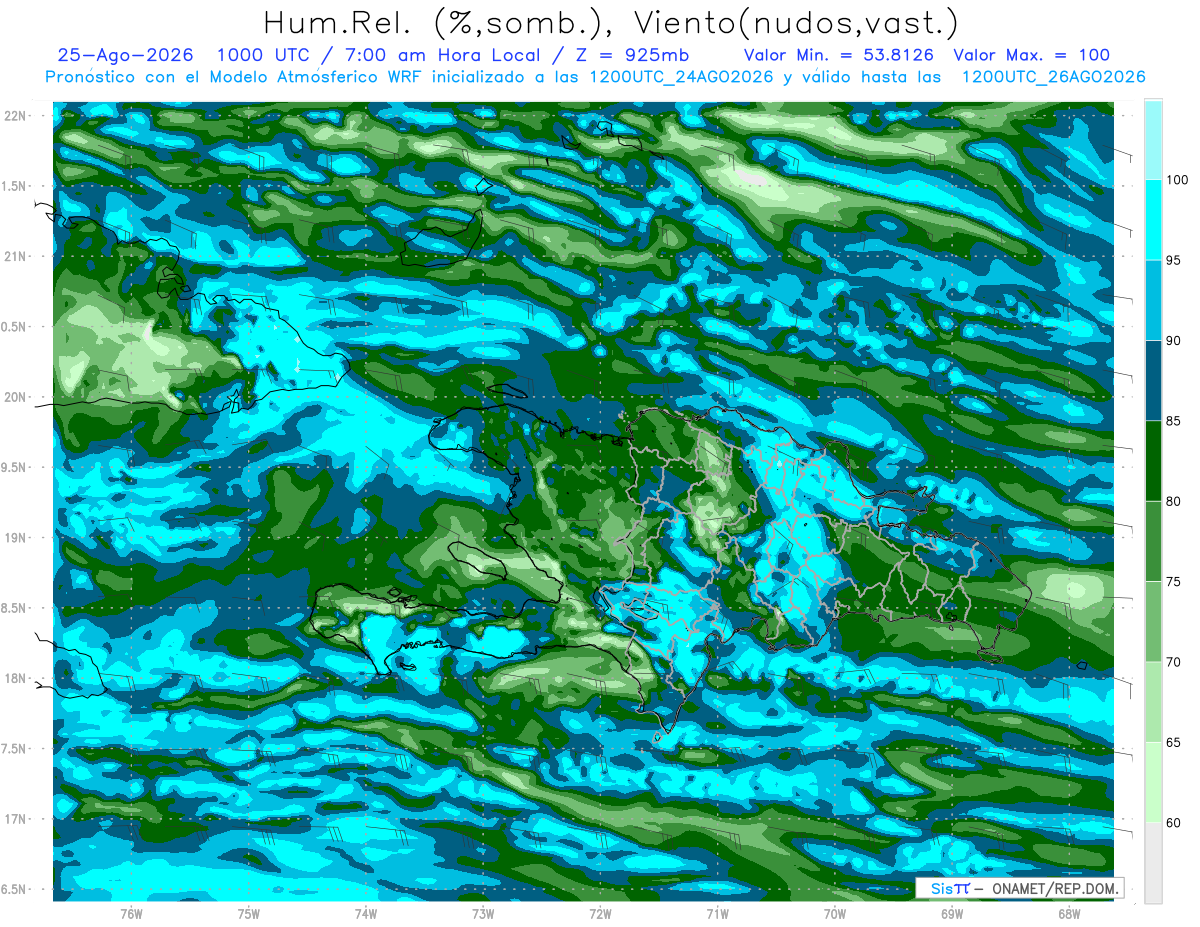Screen dimensions: 1200x927
Task: Select the '69W' longitude label
Action: tap(952, 913)
